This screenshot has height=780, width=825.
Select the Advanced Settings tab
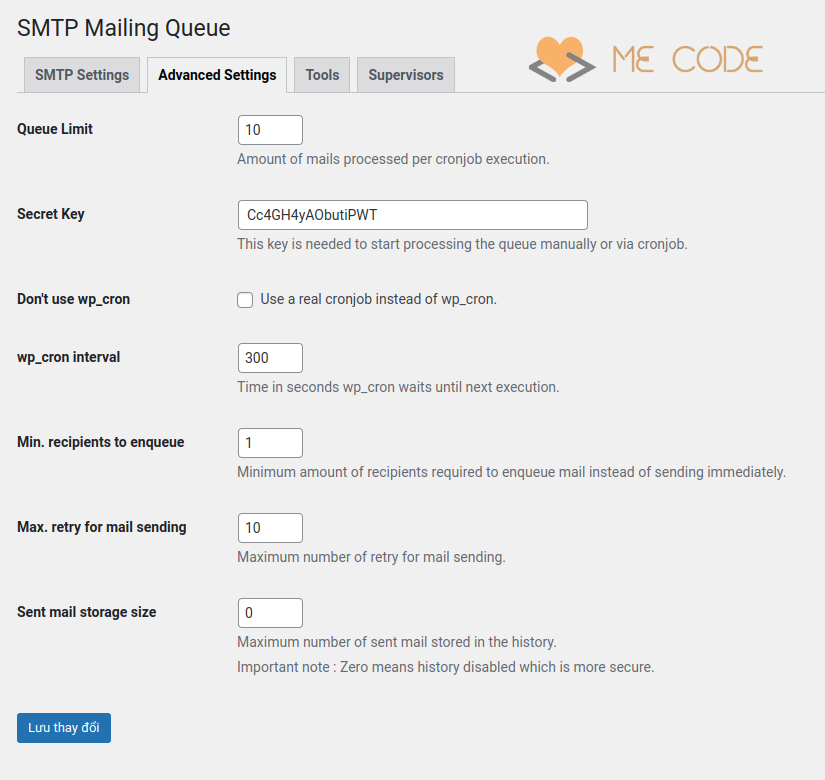tap(217, 75)
